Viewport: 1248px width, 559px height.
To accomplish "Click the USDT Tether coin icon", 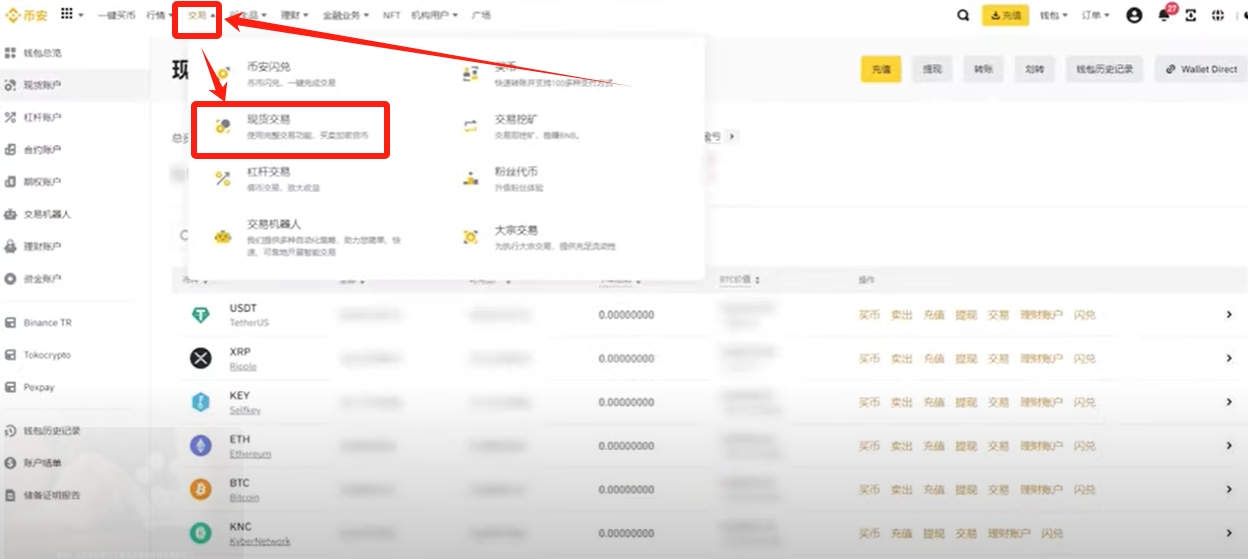I will pos(201,315).
